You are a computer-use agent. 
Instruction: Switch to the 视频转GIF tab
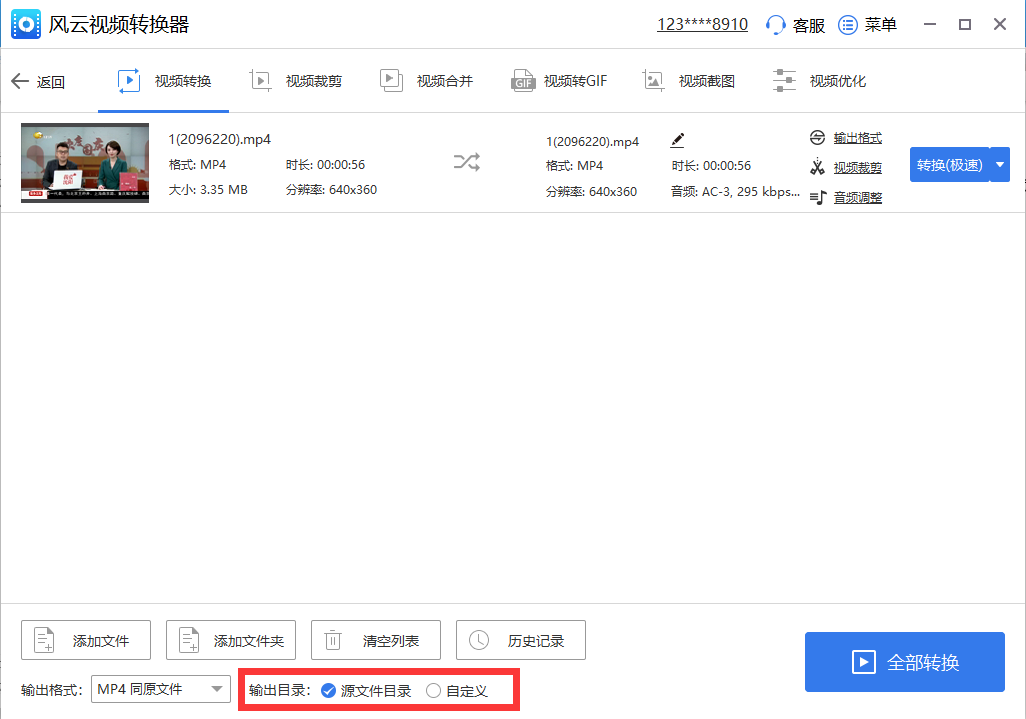tap(559, 81)
